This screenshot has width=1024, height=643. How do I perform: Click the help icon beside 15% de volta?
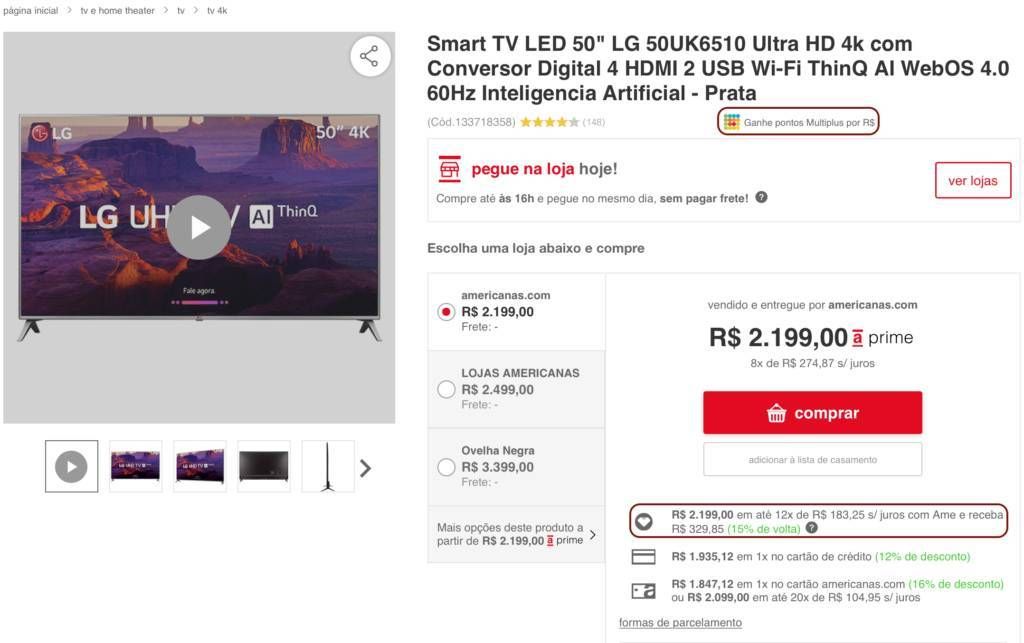[812, 528]
